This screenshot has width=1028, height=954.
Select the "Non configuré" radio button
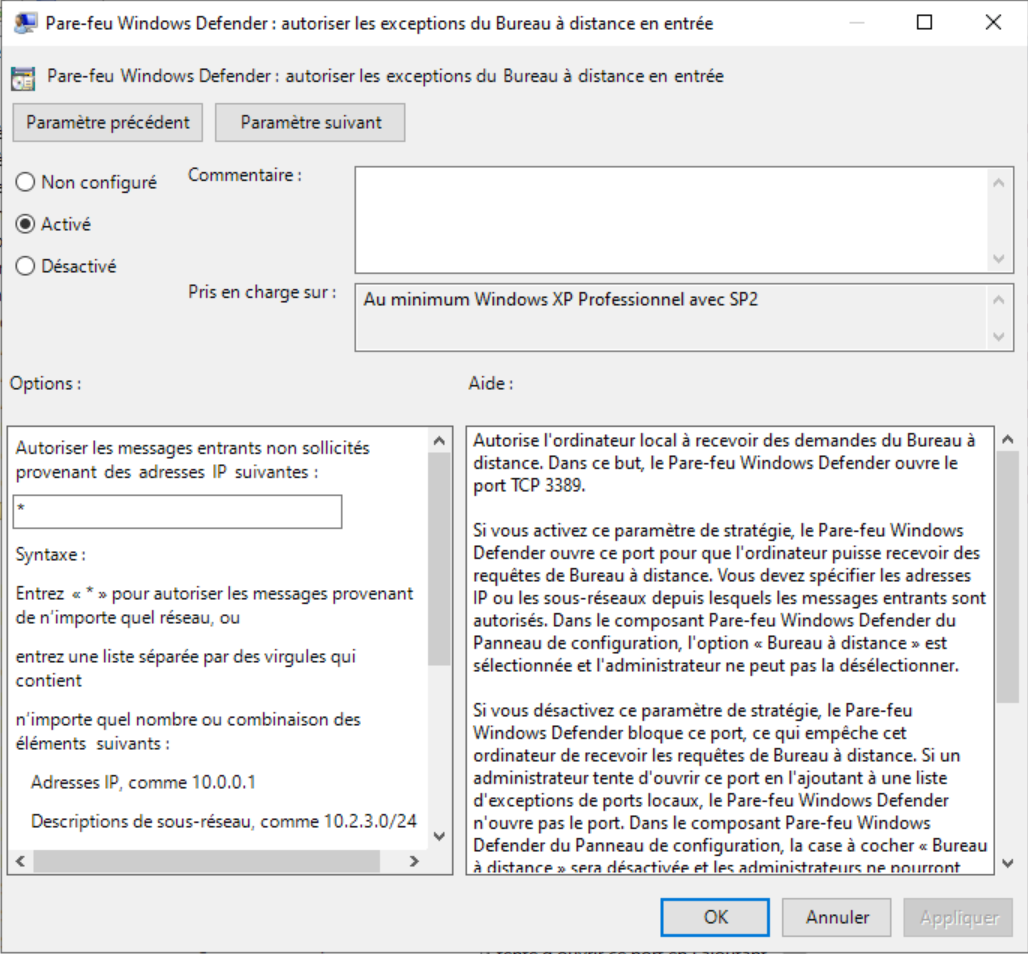[26, 182]
